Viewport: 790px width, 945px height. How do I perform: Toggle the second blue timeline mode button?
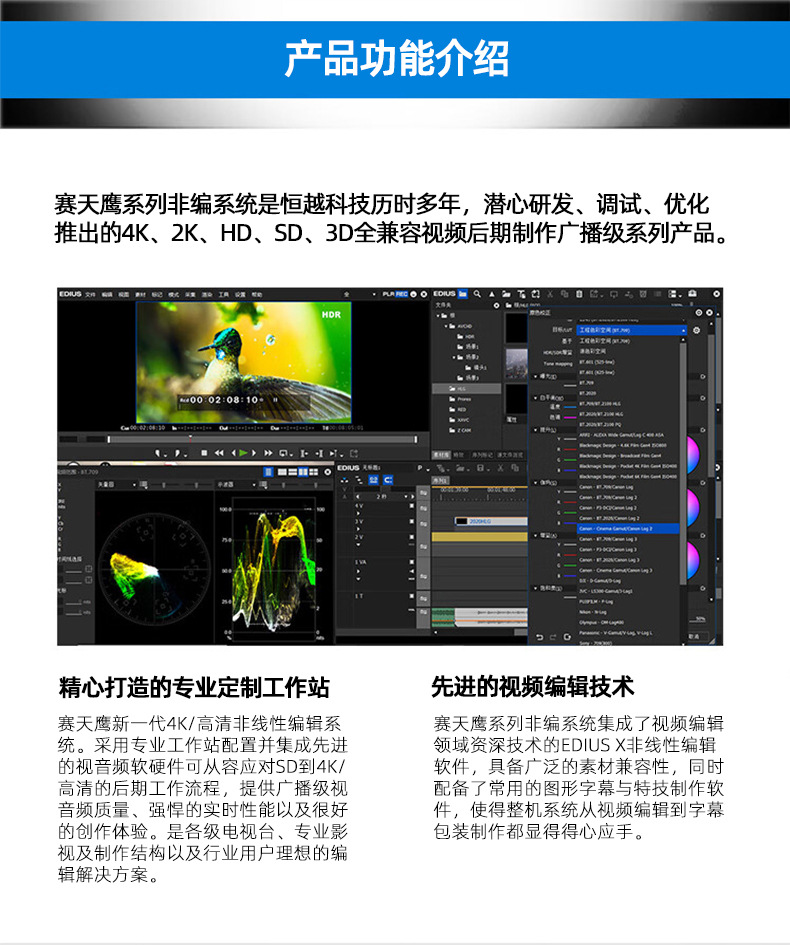(388, 480)
